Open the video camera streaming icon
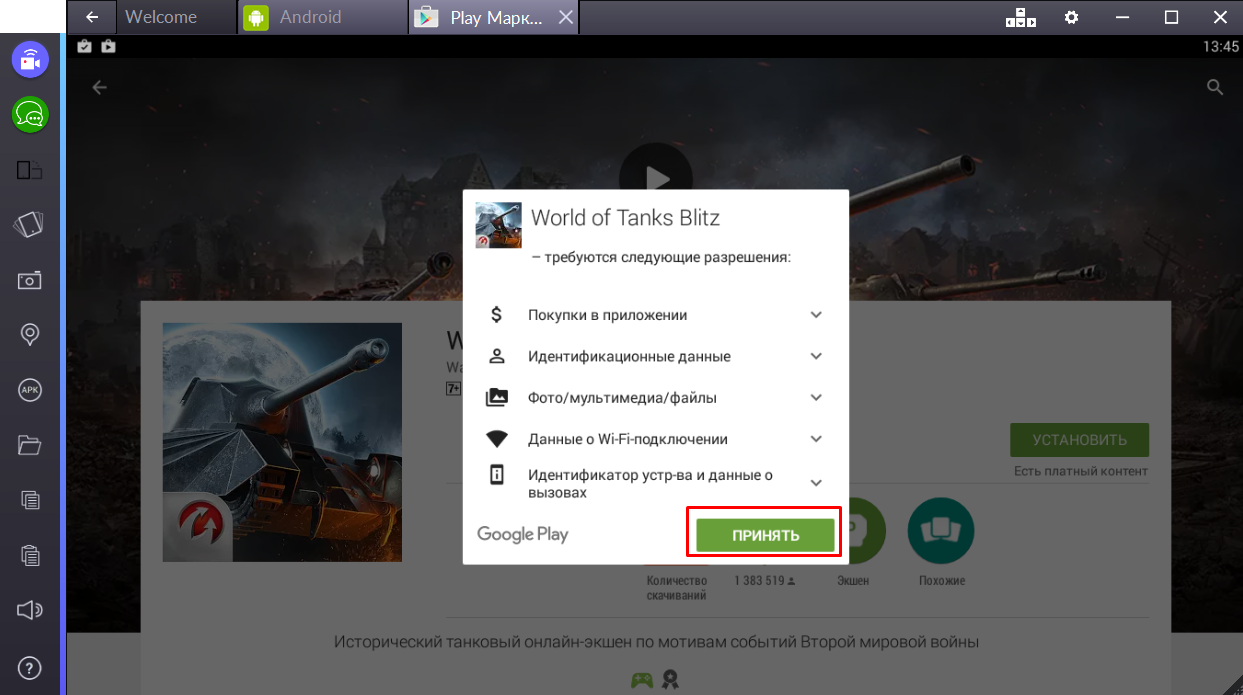This screenshot has width=1243, height=695. tap(30, 60)
